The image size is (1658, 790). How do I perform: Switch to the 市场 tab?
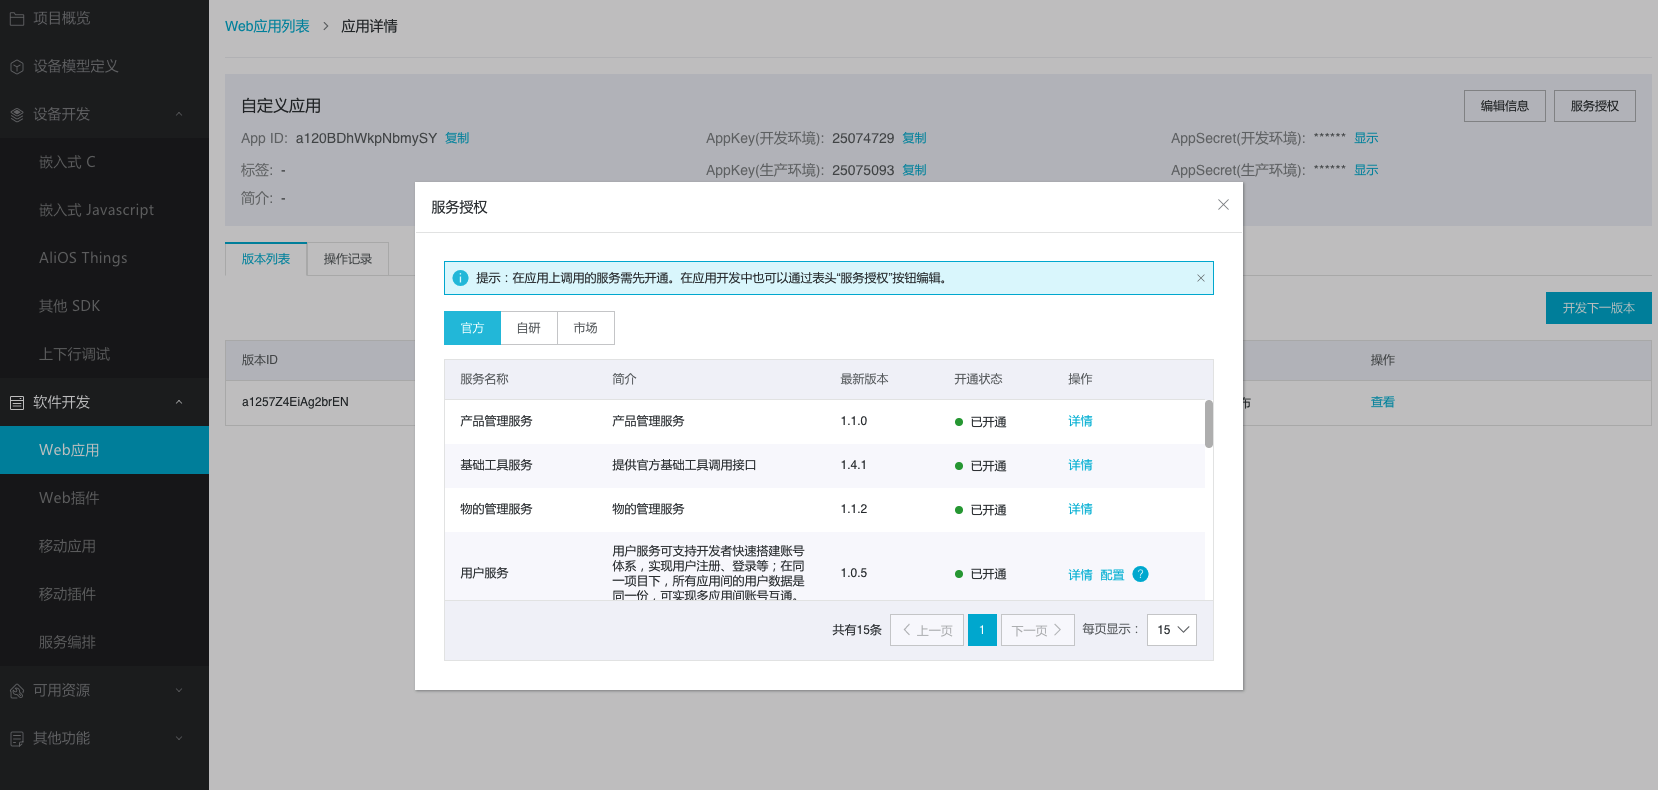[x=586, y=328]
